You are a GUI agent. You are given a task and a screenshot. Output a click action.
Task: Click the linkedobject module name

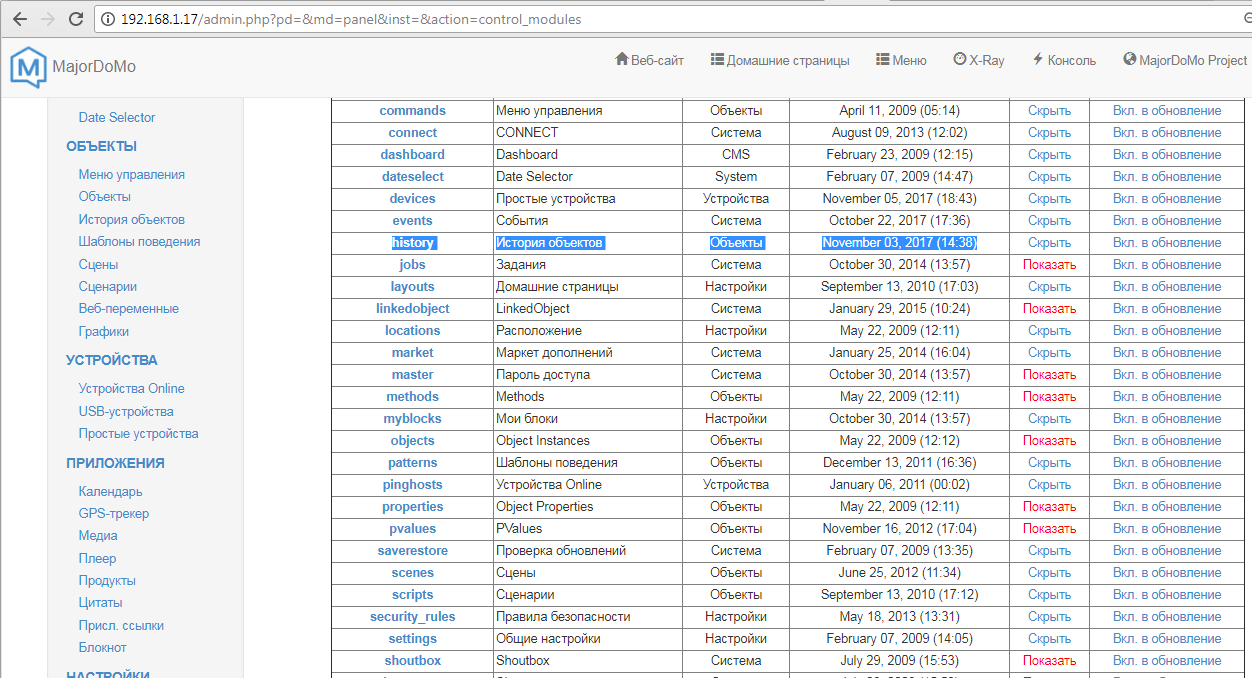click(413, 308)
